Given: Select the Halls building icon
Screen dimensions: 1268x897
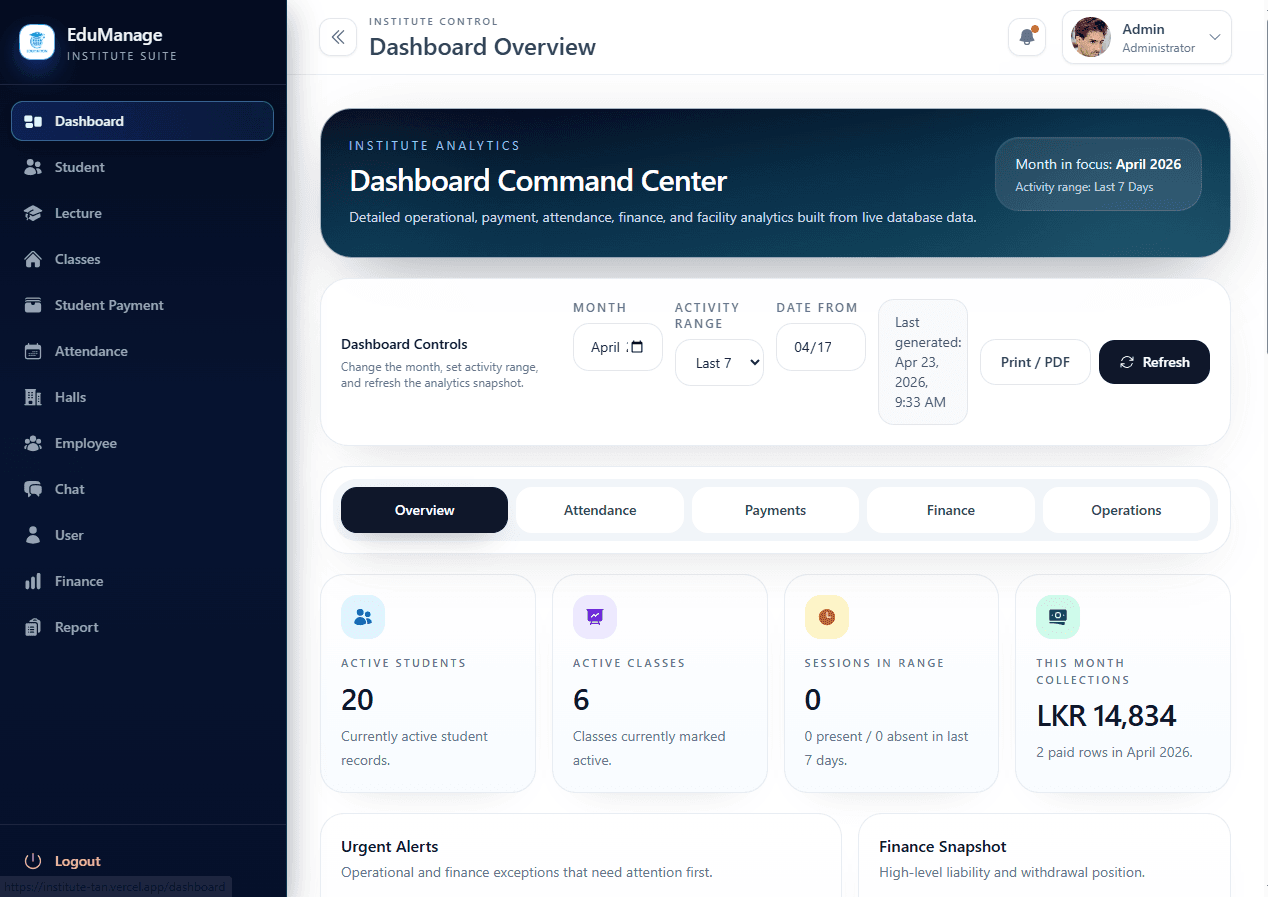Looking at the screenshot, I should click(x=33, y=397).
